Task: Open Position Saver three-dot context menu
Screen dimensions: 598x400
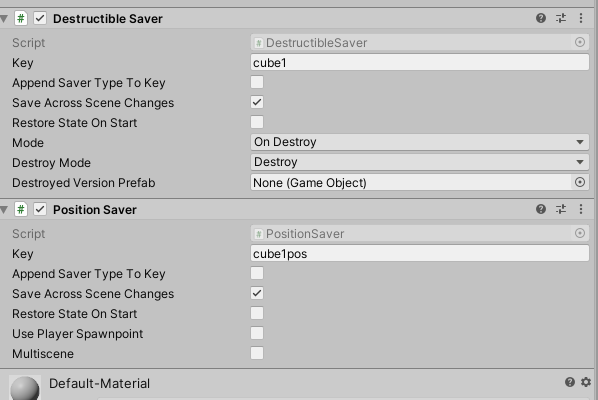Action: coord(581,209)
